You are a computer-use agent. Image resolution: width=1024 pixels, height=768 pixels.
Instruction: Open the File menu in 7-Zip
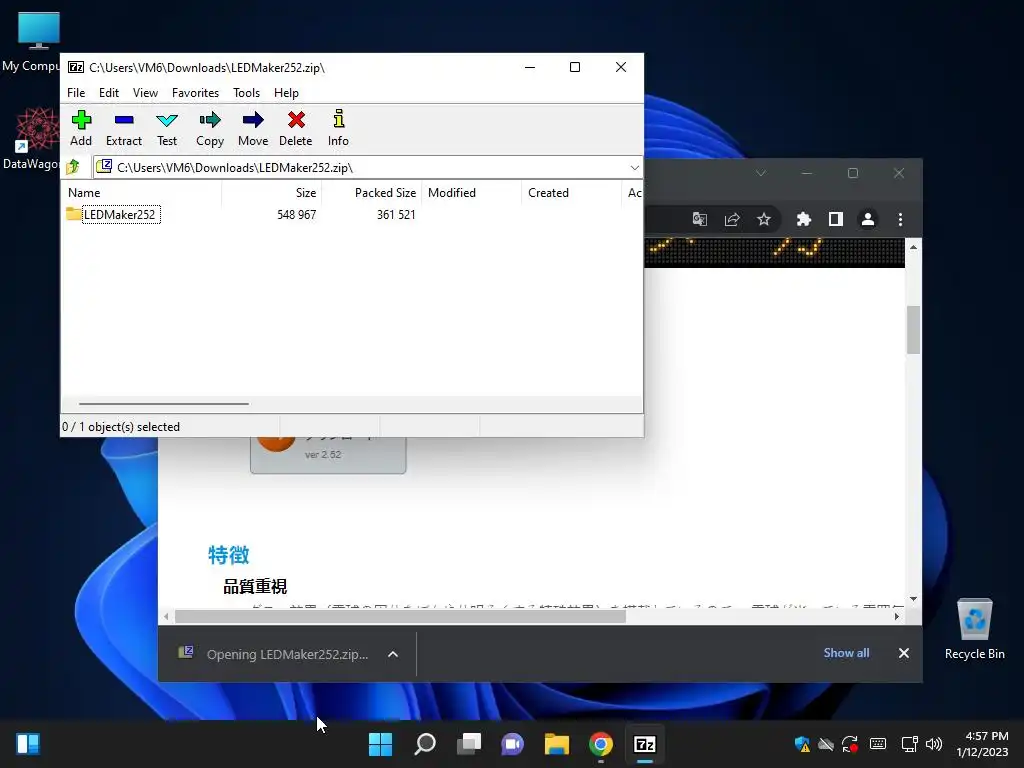pos(76,93)
